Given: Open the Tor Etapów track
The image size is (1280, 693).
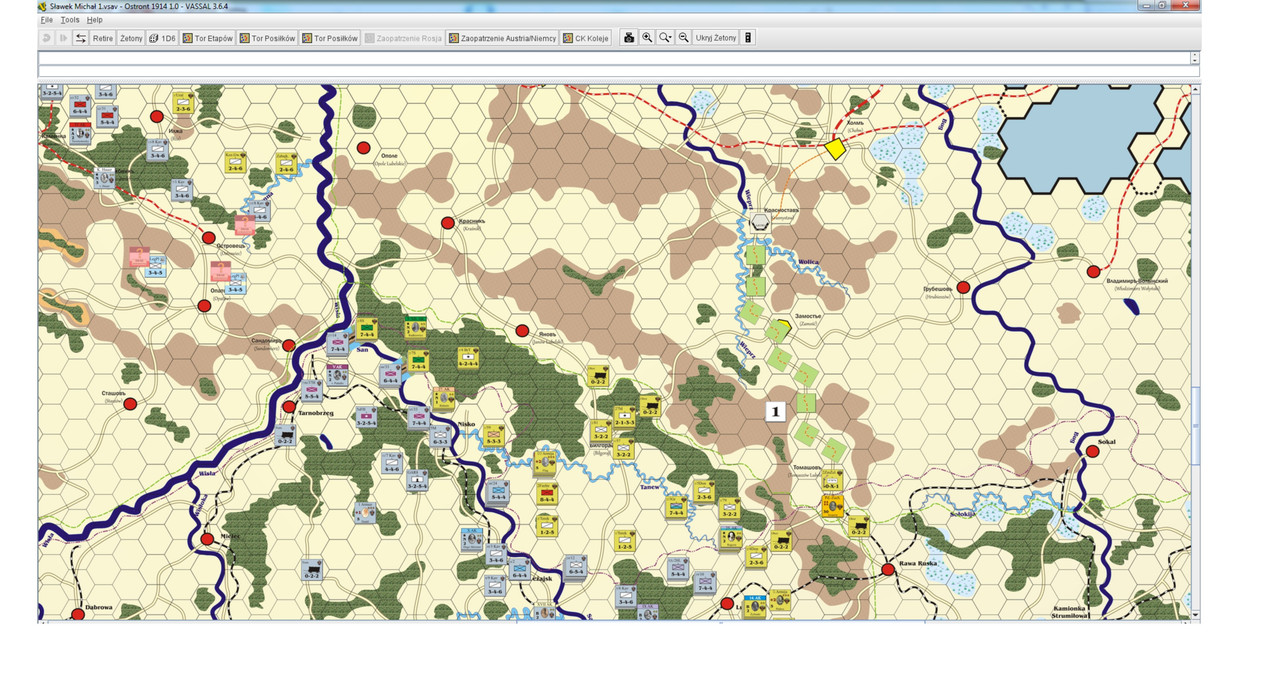Looking at the screenshot, I should pos(208,38).
